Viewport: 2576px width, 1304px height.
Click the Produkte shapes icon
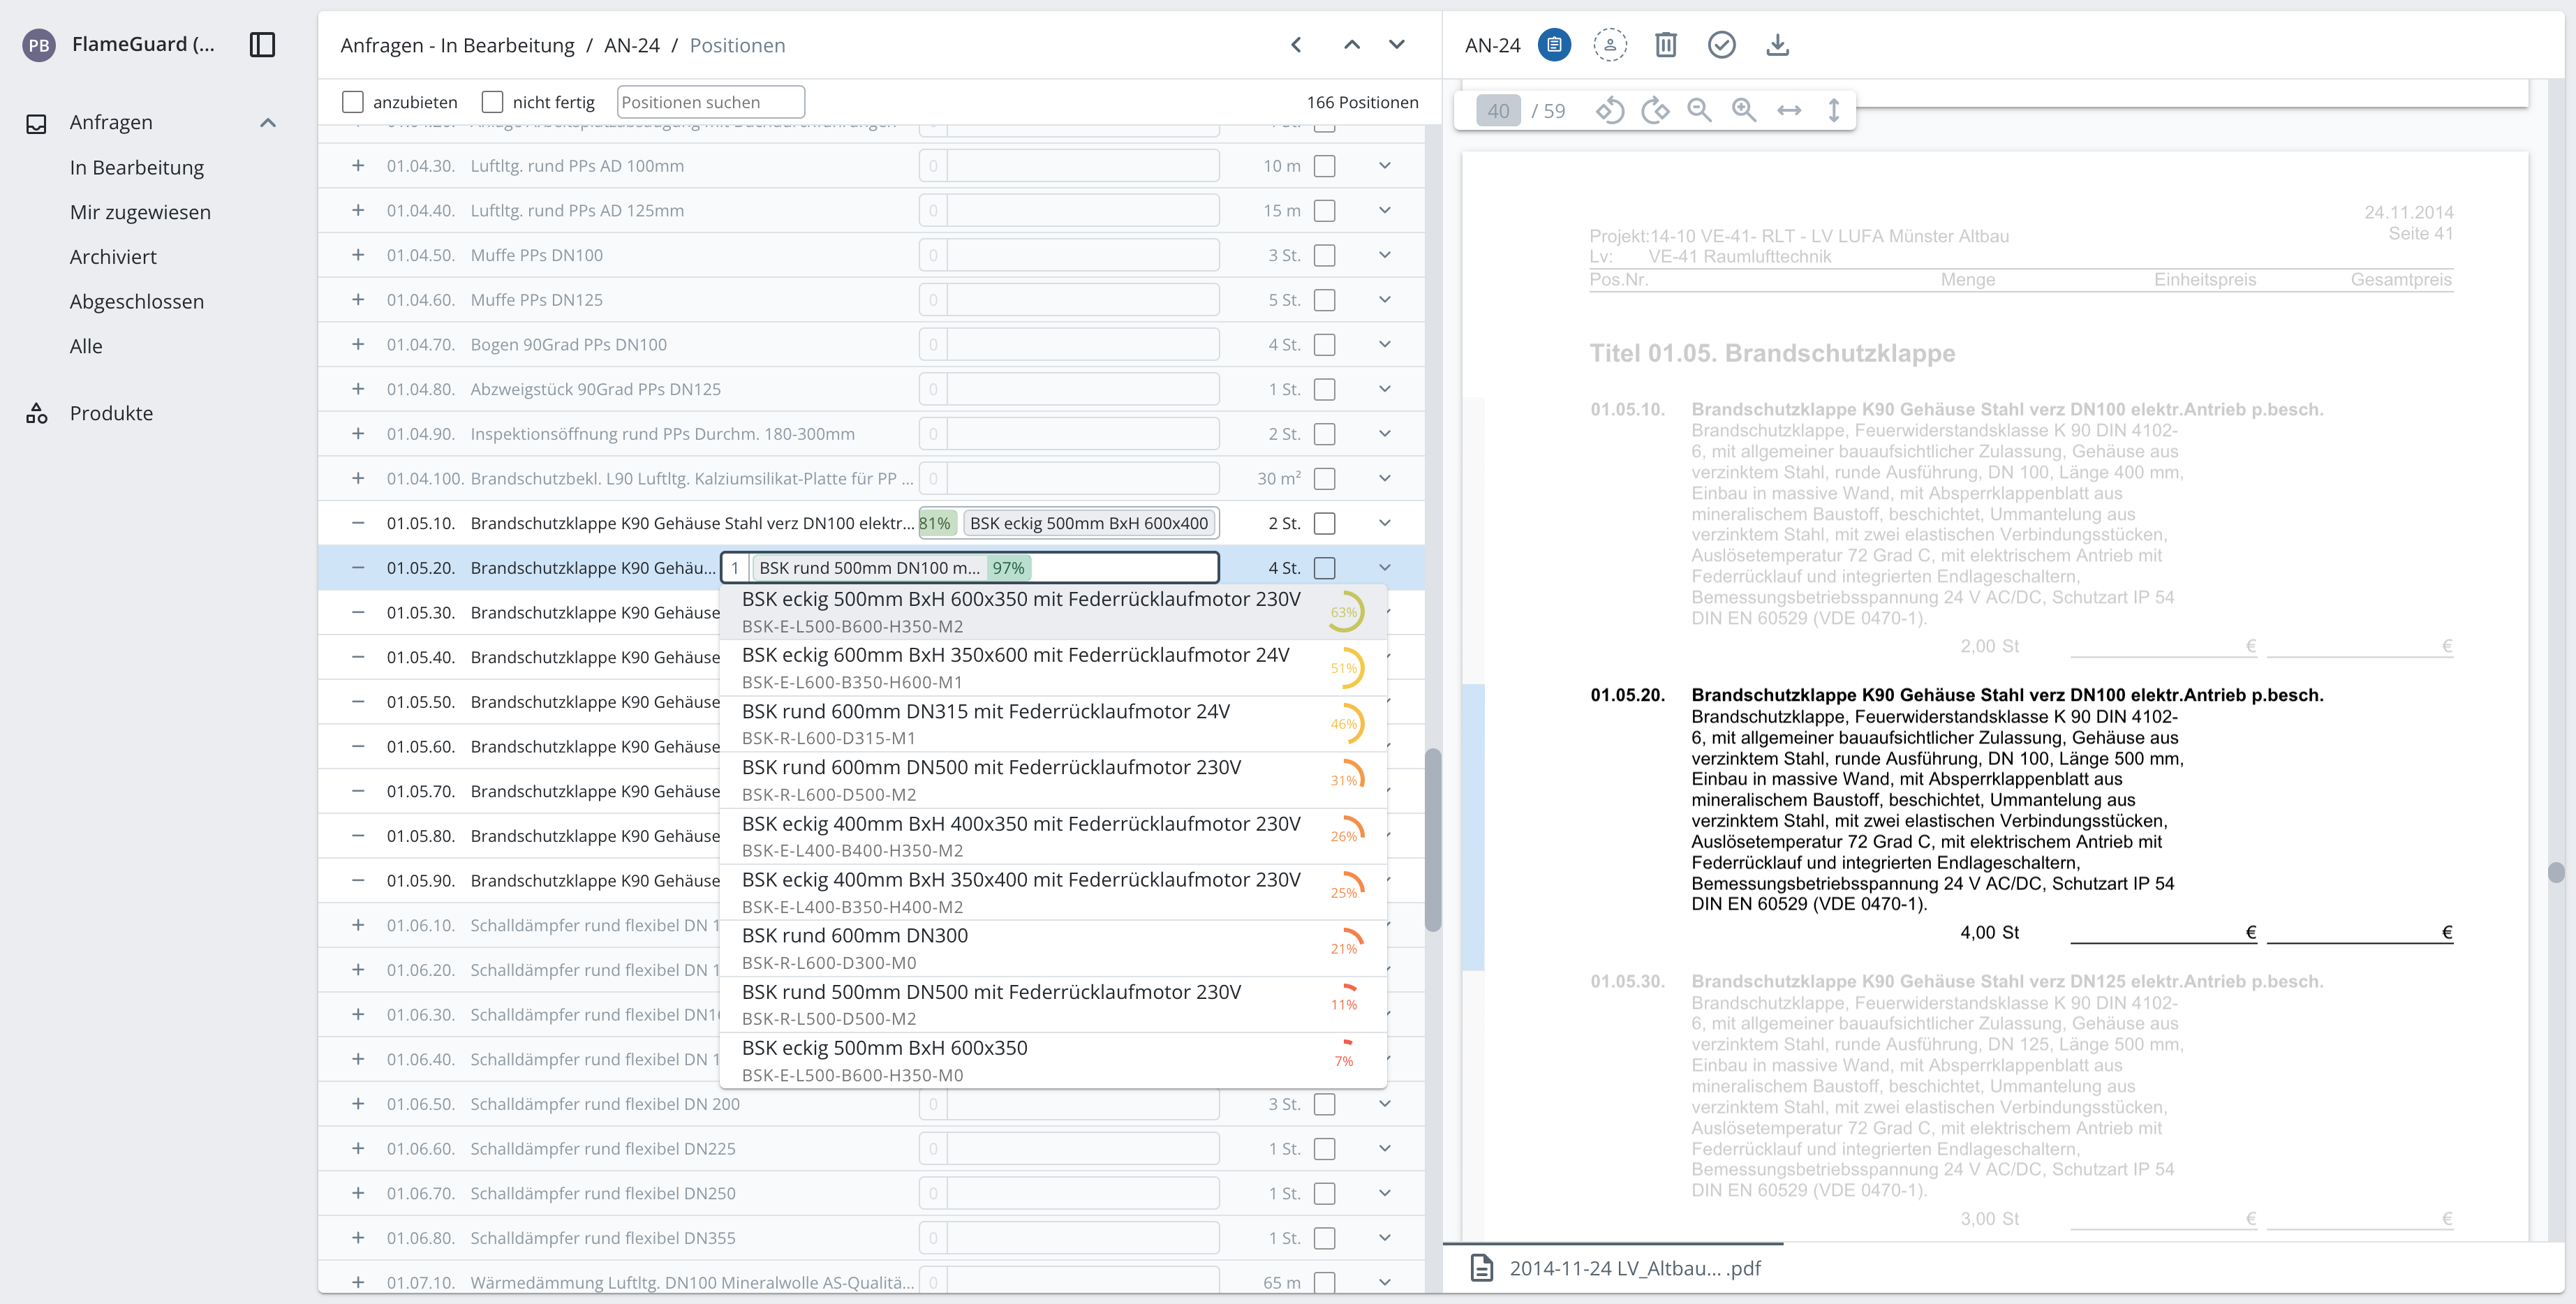[x=37, y=413]
